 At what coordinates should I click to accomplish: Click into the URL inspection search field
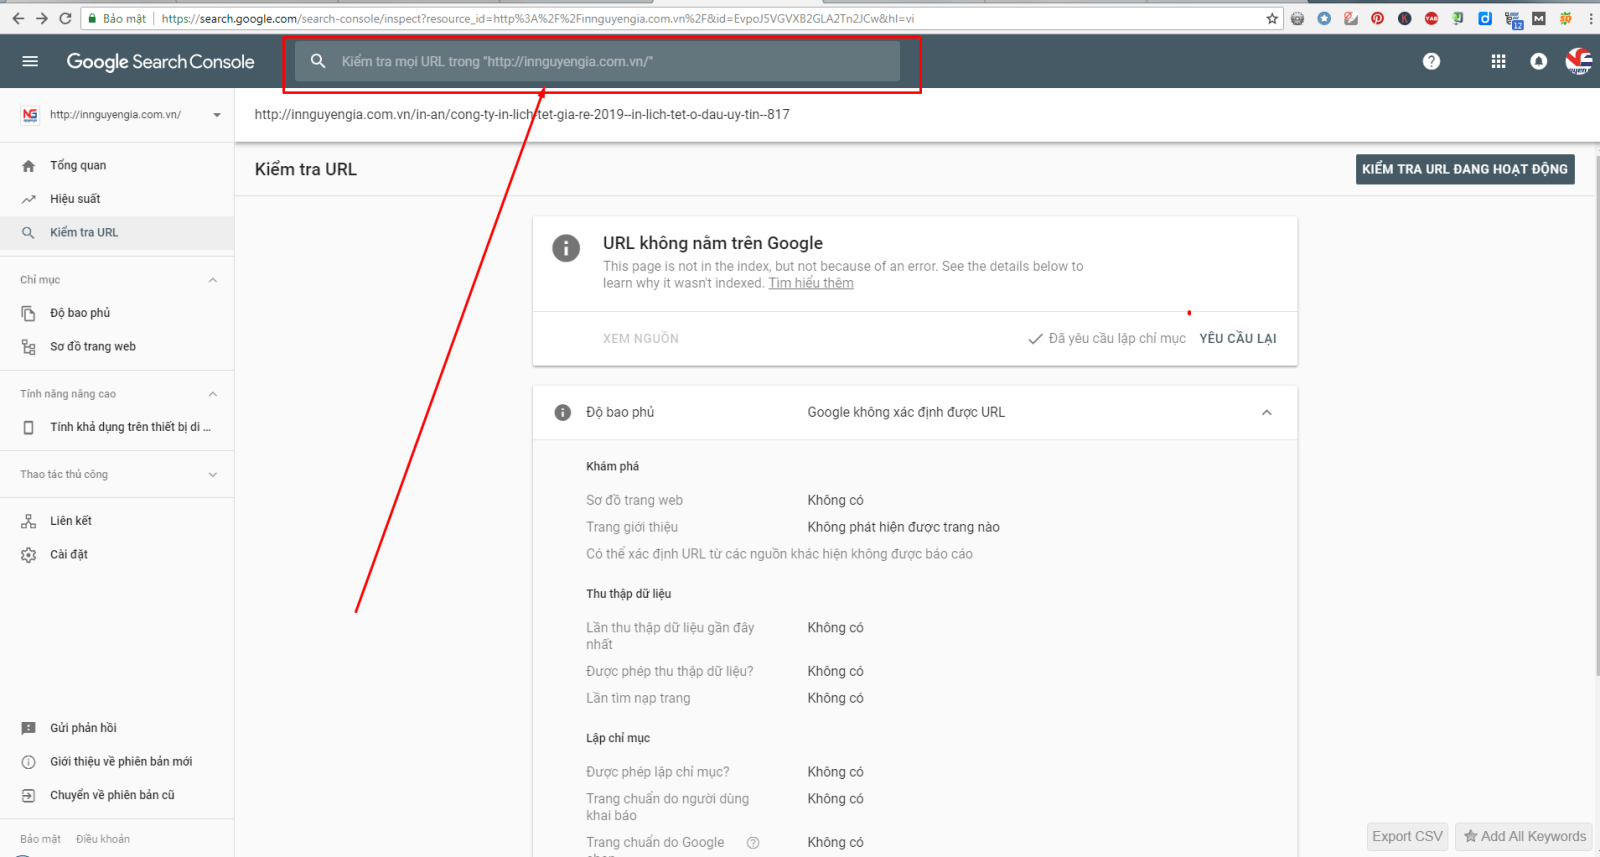click(x=597, y=61)
